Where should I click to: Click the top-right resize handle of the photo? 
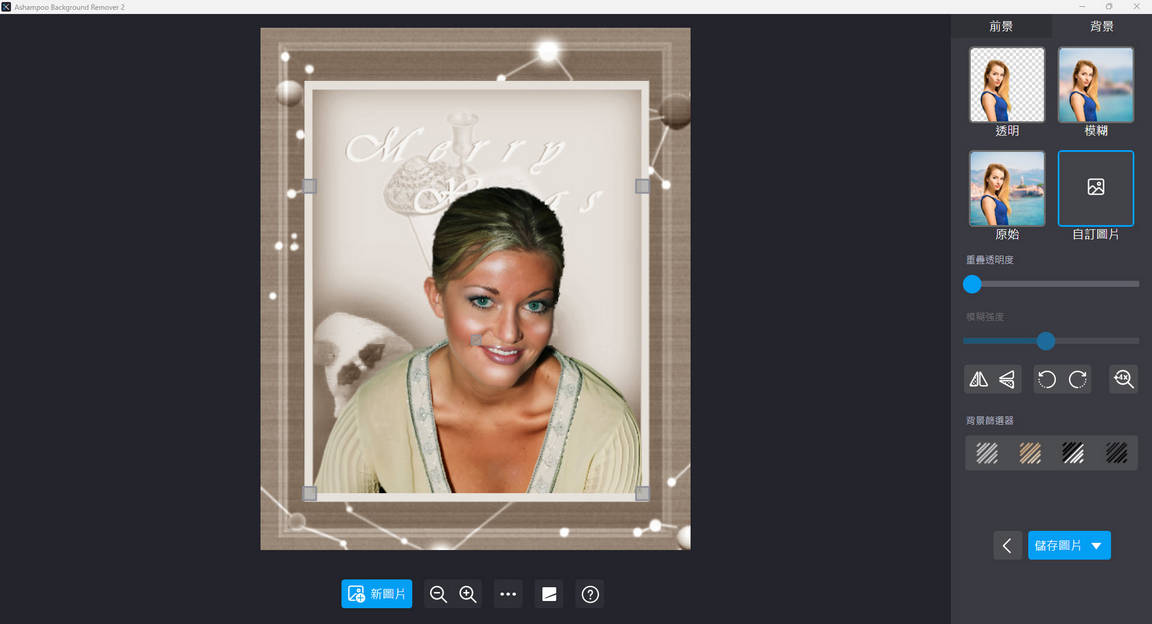pos(642,187)
